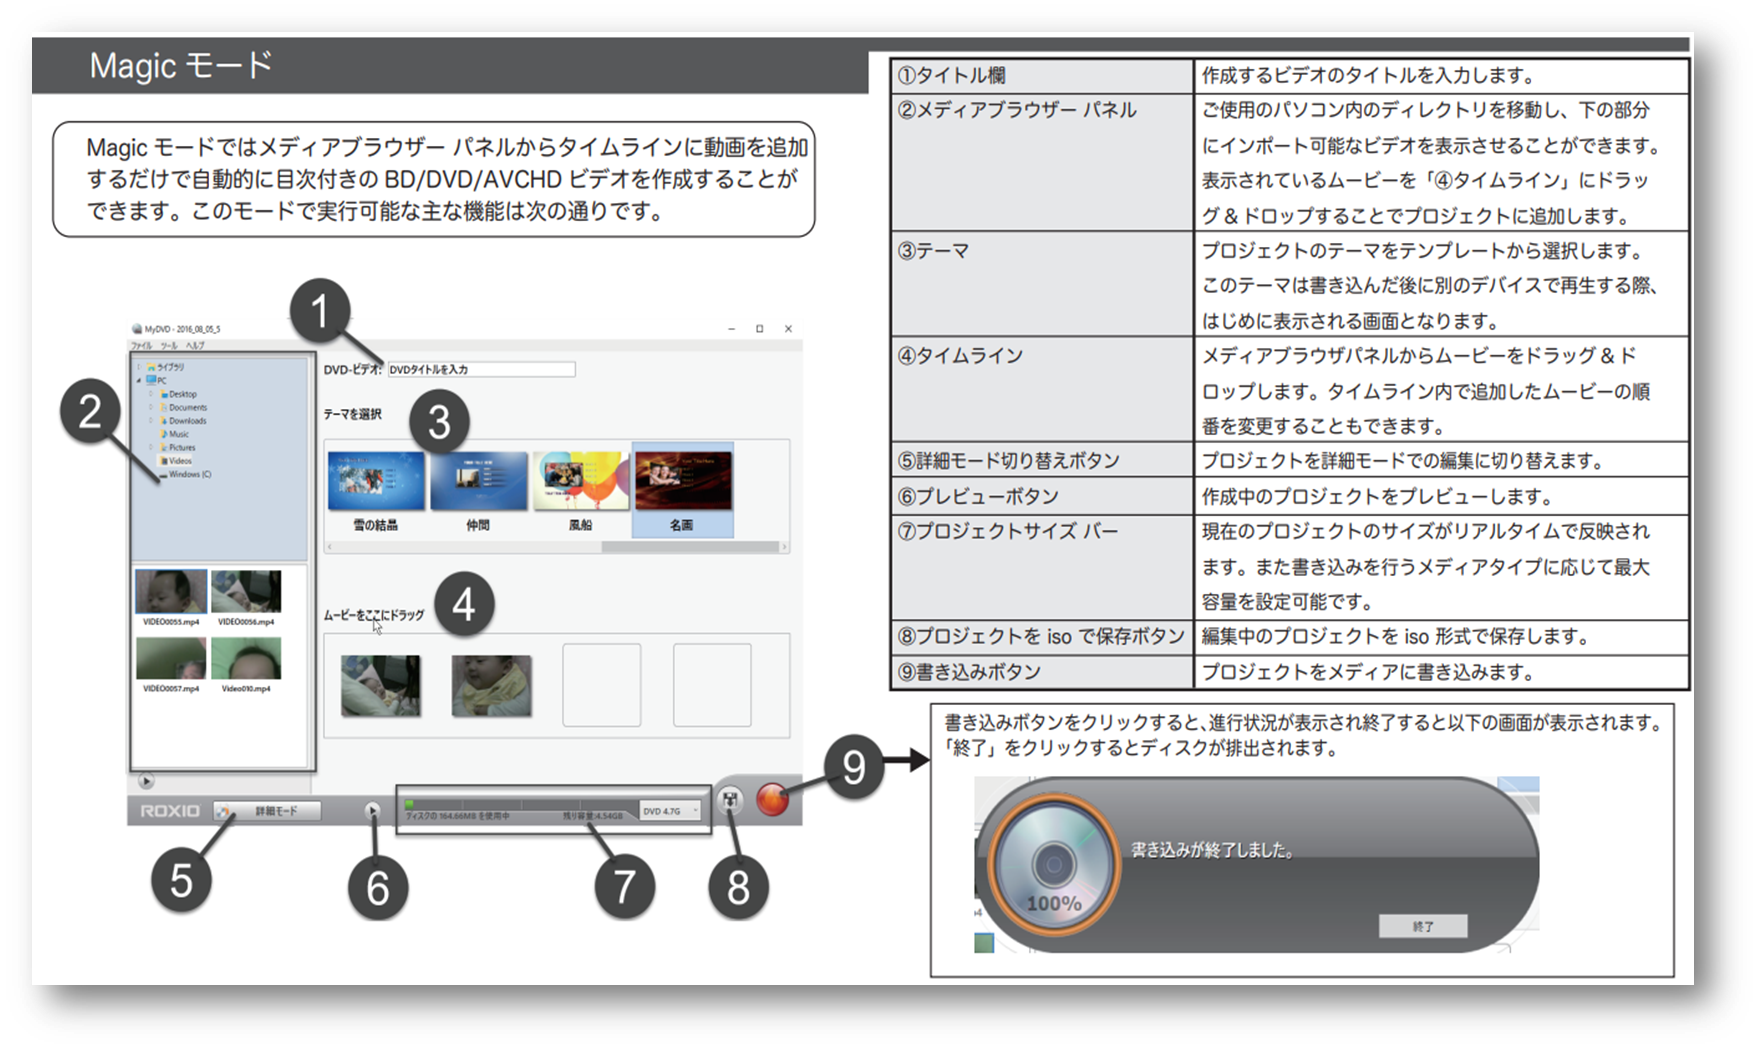The height and width of the screenshot is (1050, 1759).
Task: Open the DVD 4.7G media size dropdown
Action: (x=670, y=811)
